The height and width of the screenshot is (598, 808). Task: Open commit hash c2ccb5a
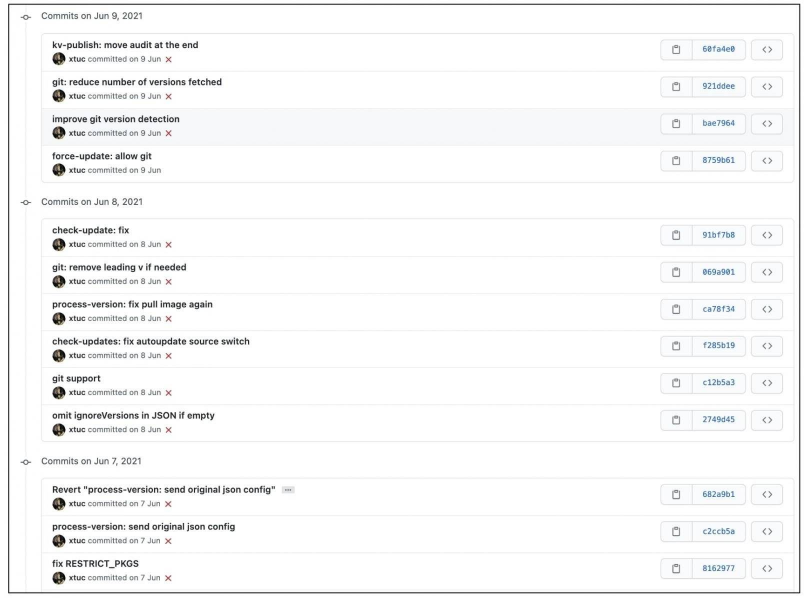718,531
